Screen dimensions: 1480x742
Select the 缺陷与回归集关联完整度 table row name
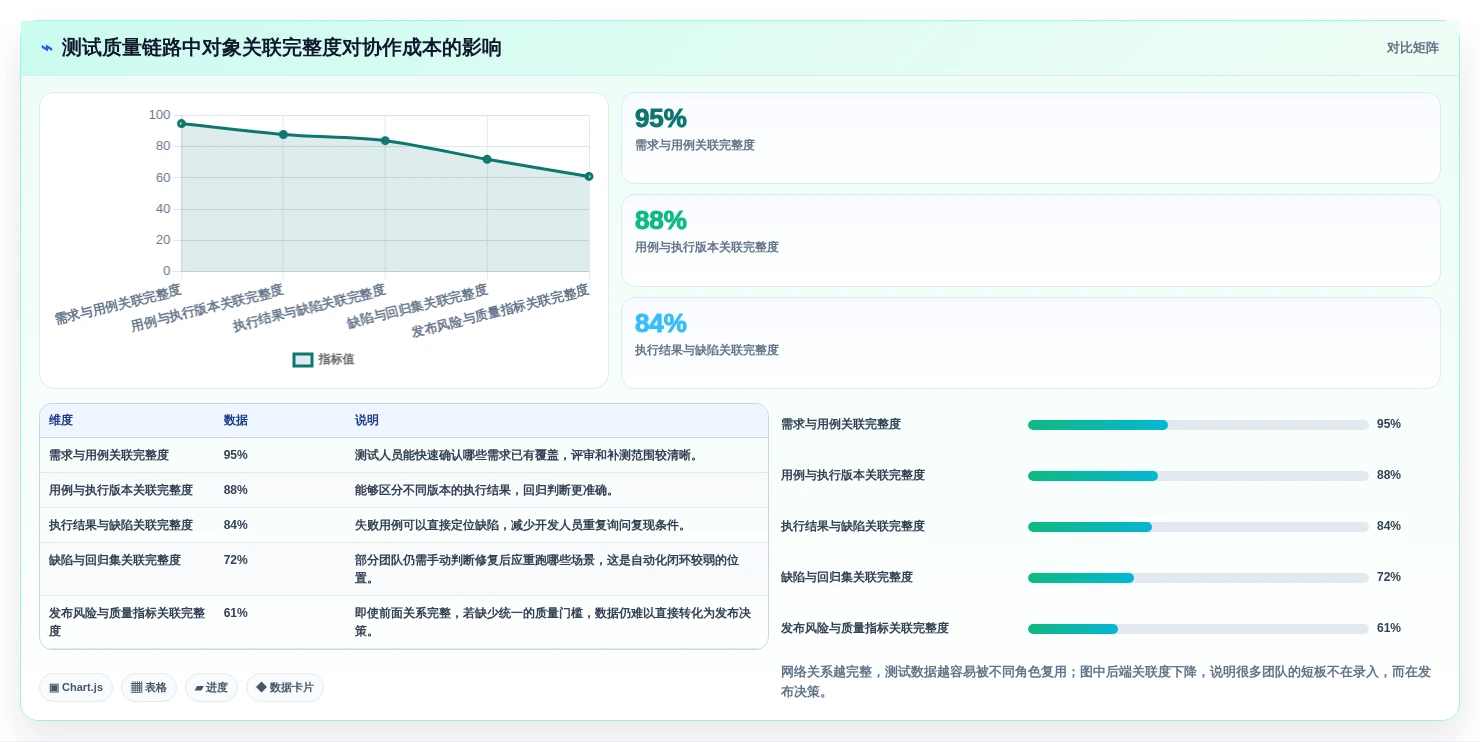(x=115, y=560)
